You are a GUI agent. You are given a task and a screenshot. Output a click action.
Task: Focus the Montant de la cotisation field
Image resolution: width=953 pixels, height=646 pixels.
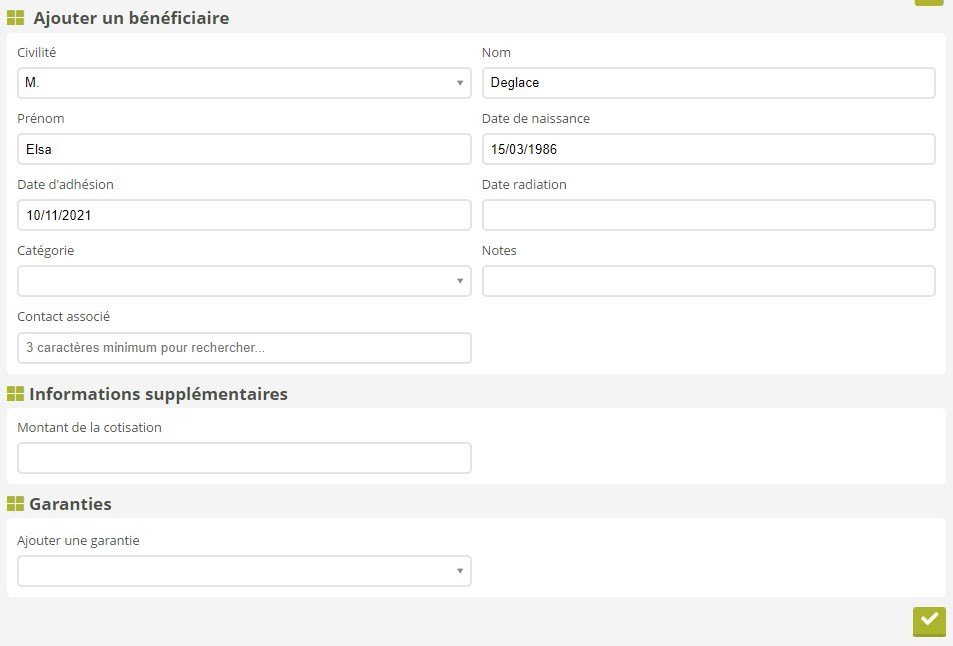point(244,458)
